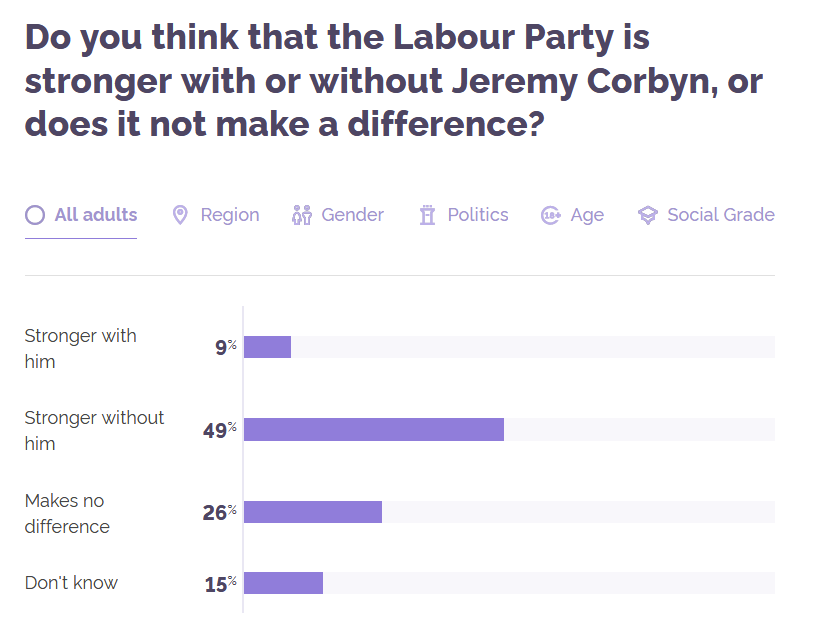Image resolution: width=822 pixels, height=626 pixels.
Task: Click the 49% Stronger without him bar
Action: coord(374,429)
